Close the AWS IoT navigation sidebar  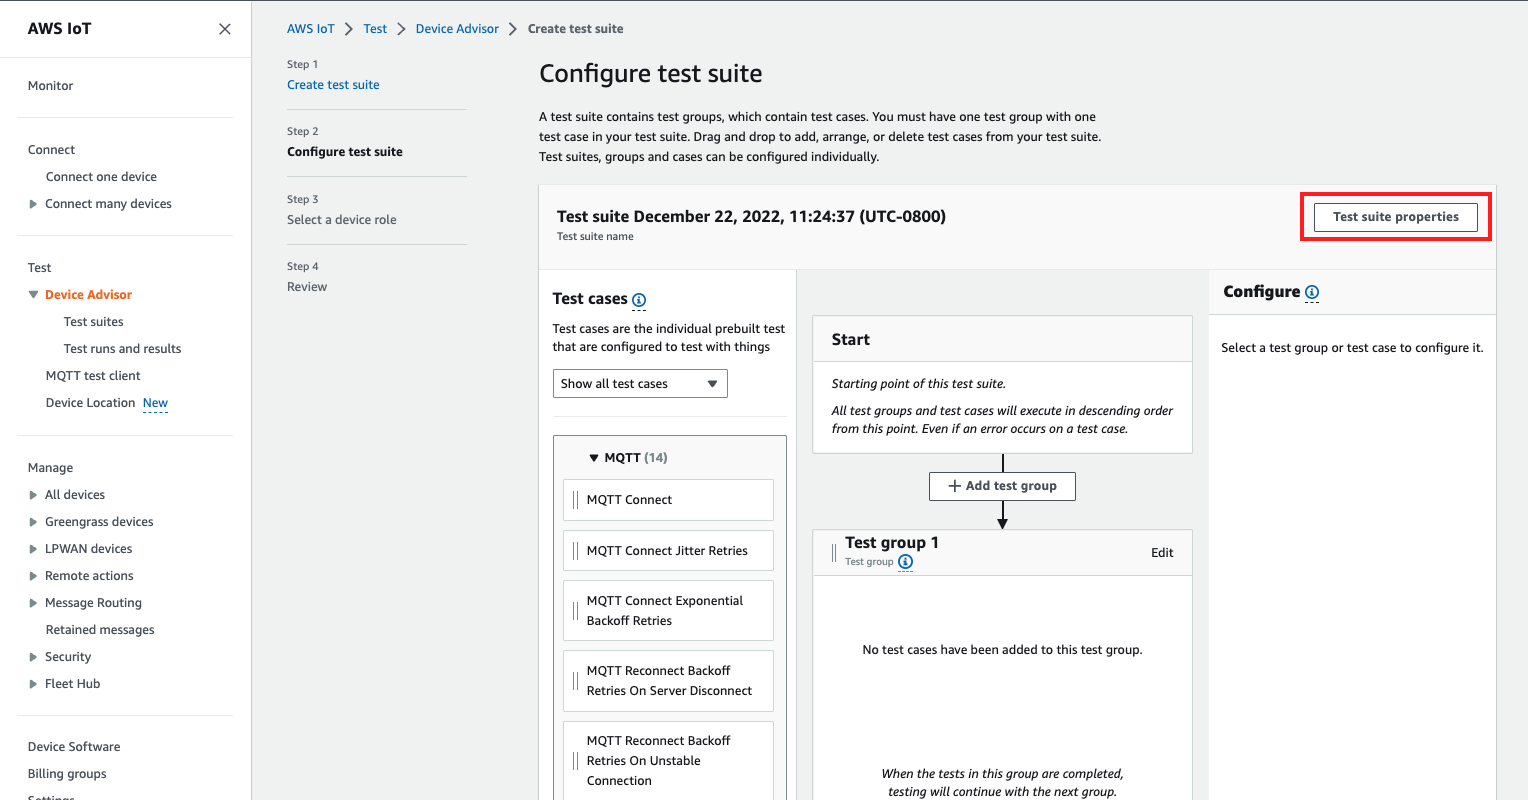[x=224, y=28]
